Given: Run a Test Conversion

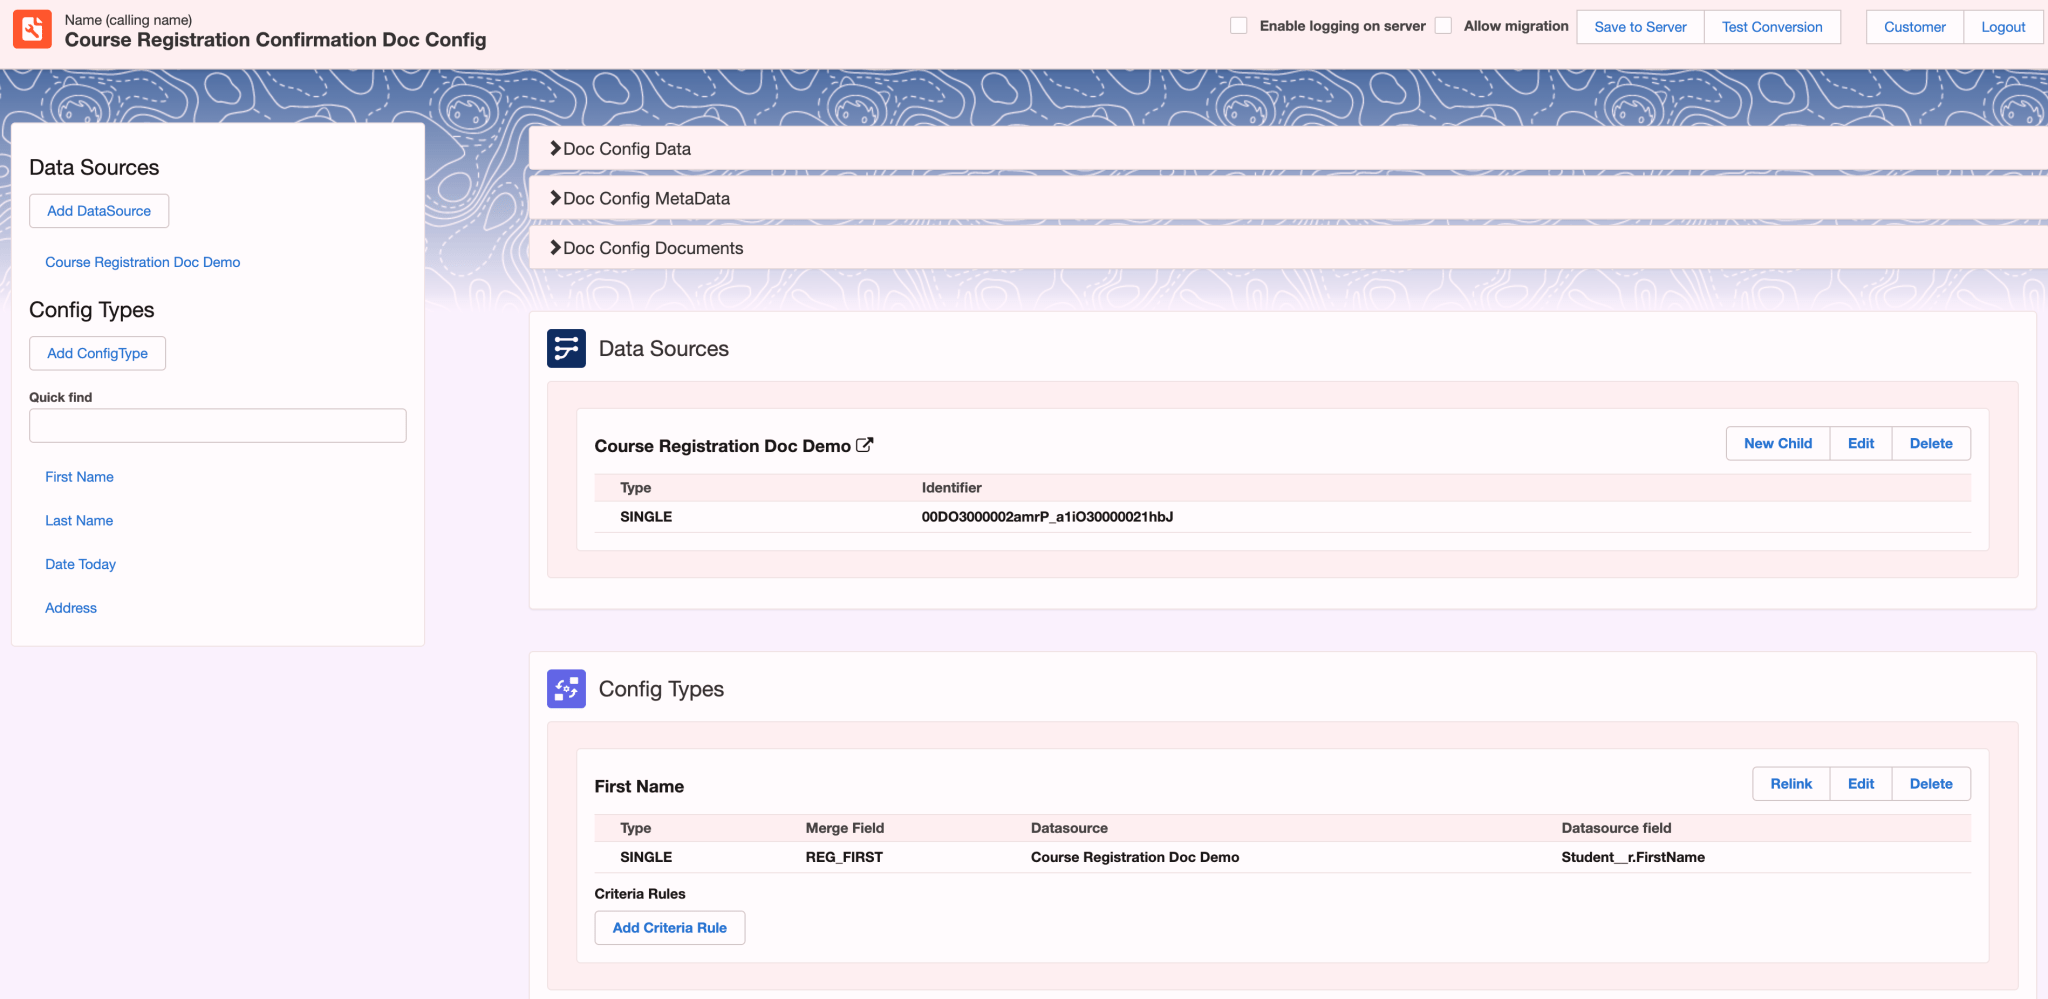Looking at the screenshot, I should (x=1771, y=27).
